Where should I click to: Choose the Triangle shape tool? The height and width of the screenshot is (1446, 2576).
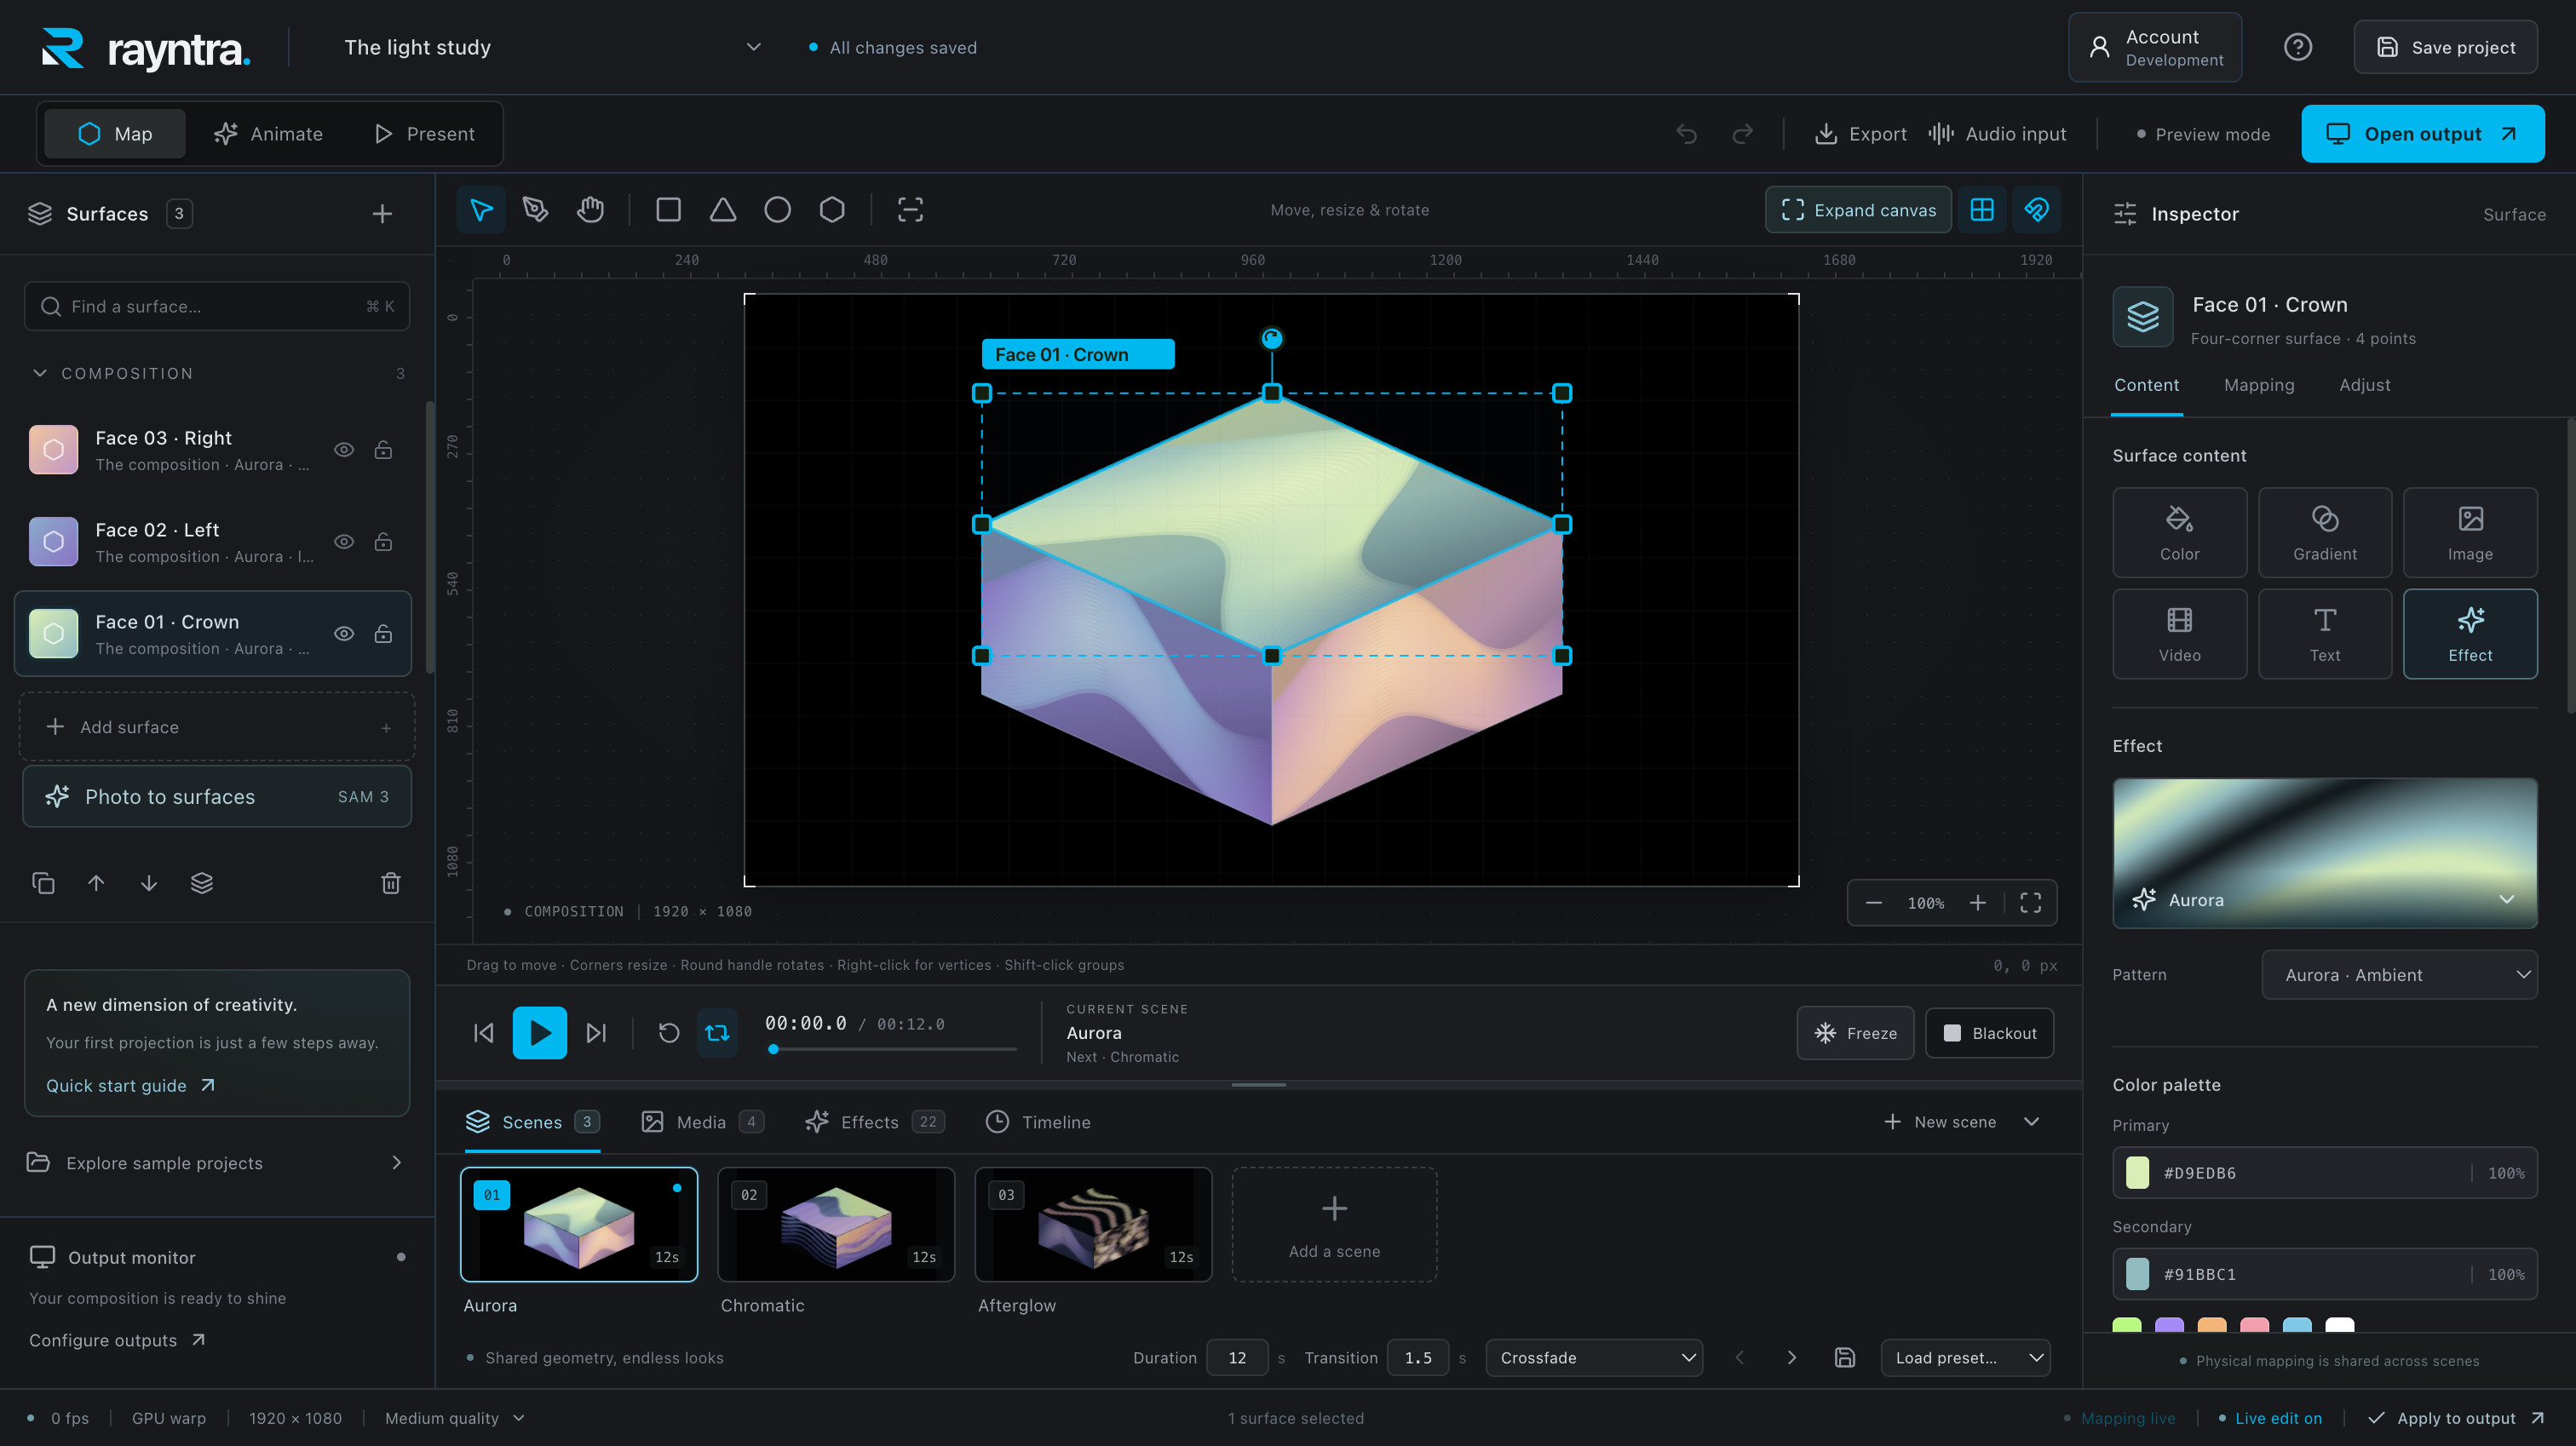[x=723, y=210]
